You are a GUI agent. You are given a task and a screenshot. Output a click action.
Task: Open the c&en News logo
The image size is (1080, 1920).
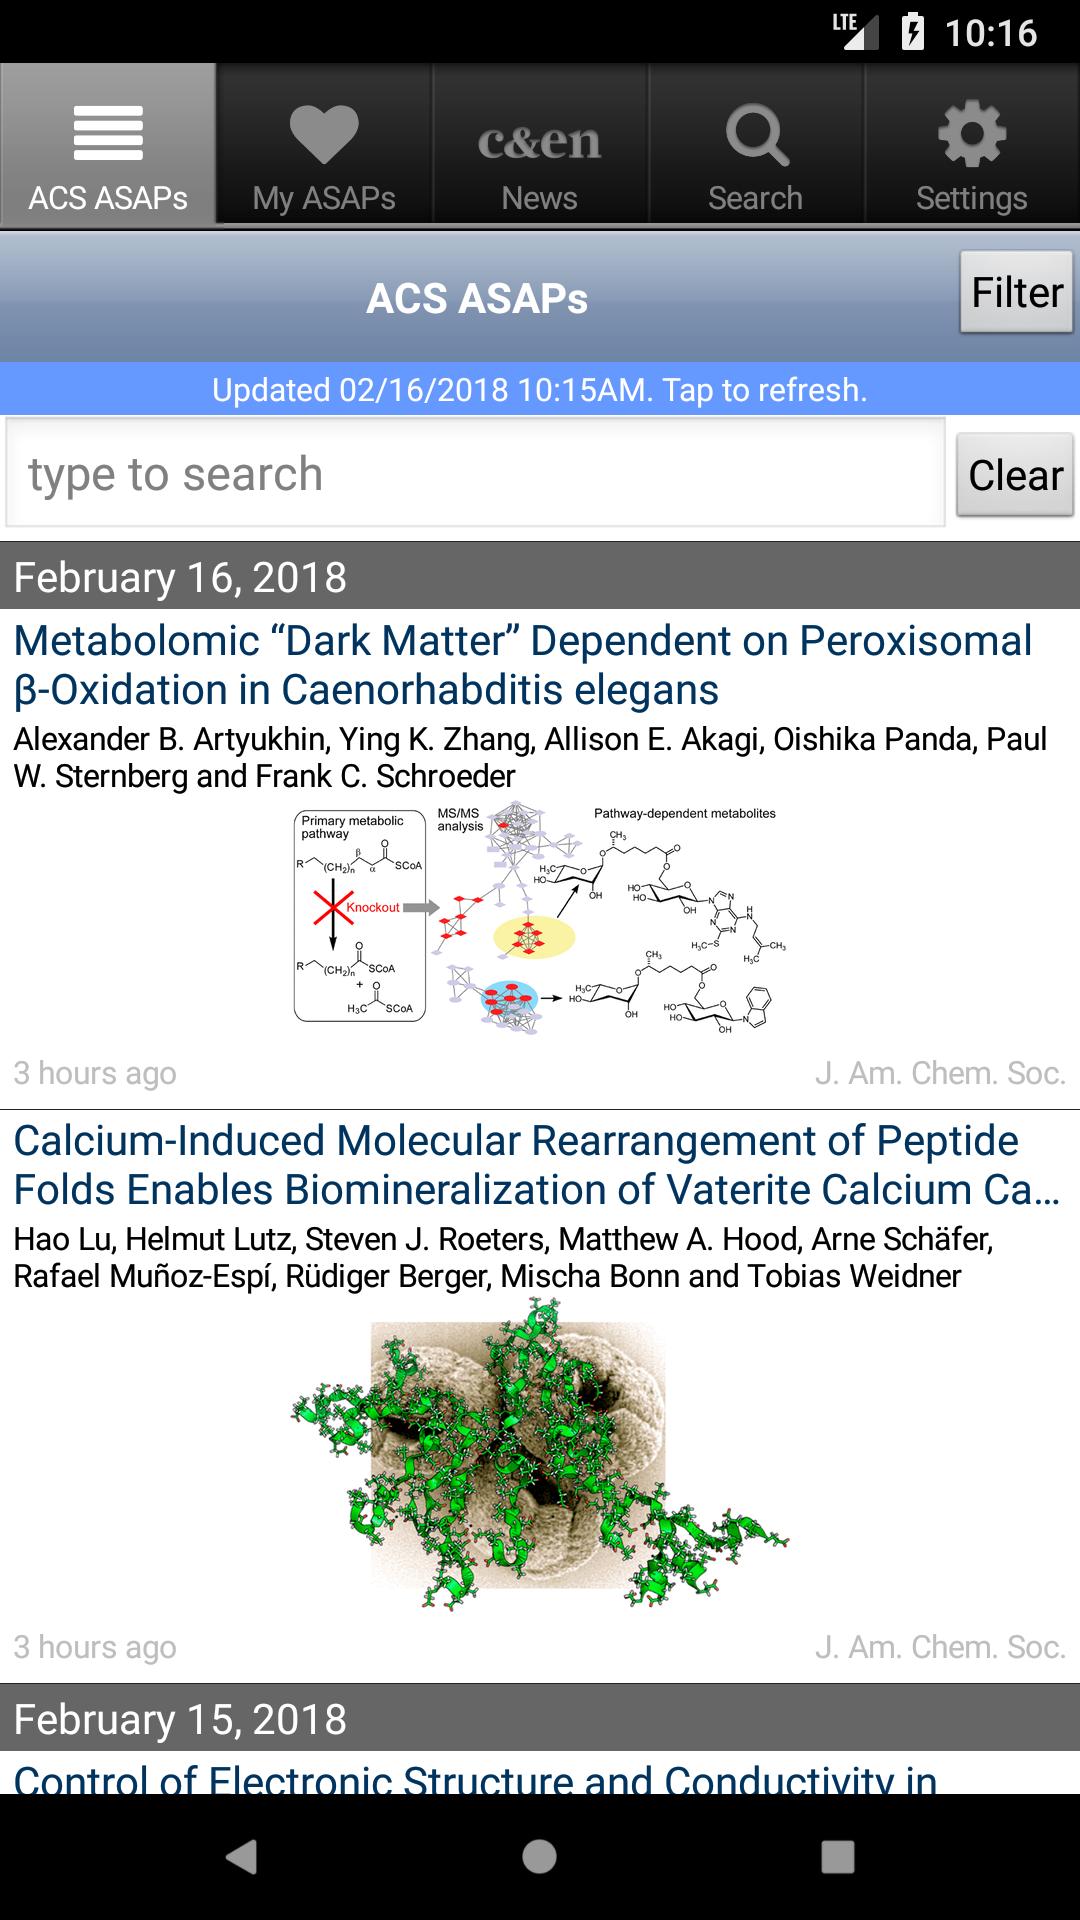[539, 141]
